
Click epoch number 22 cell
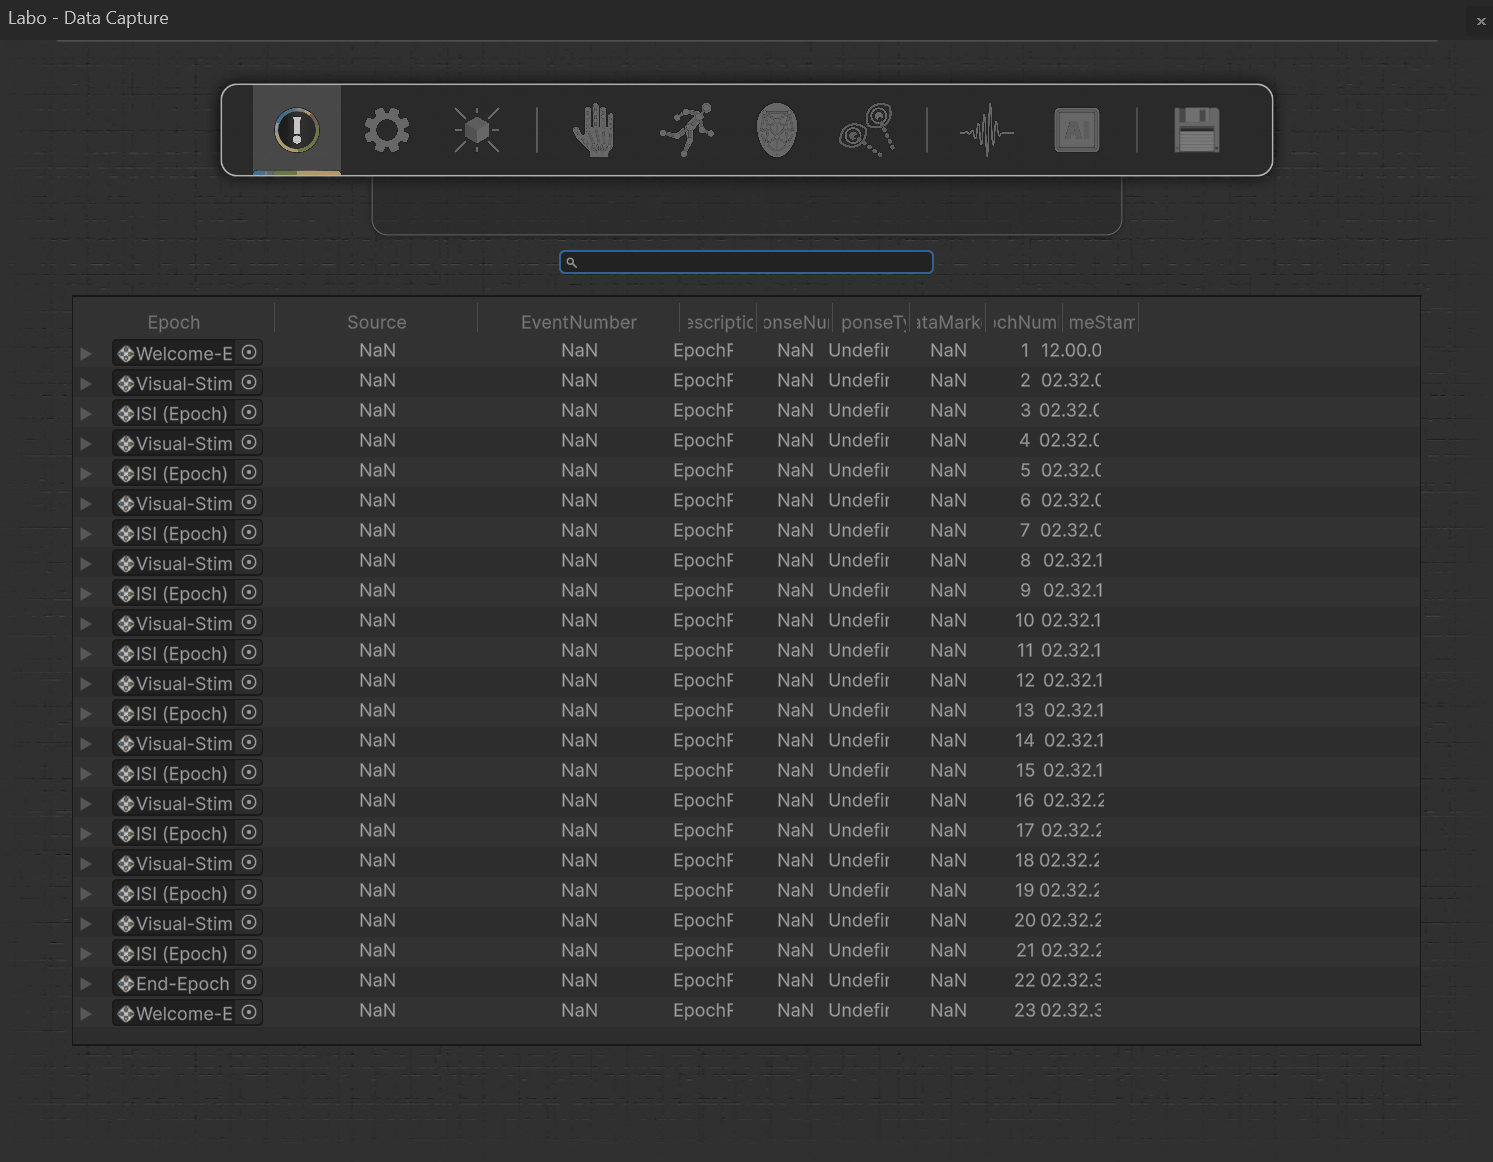(1025, 980)
